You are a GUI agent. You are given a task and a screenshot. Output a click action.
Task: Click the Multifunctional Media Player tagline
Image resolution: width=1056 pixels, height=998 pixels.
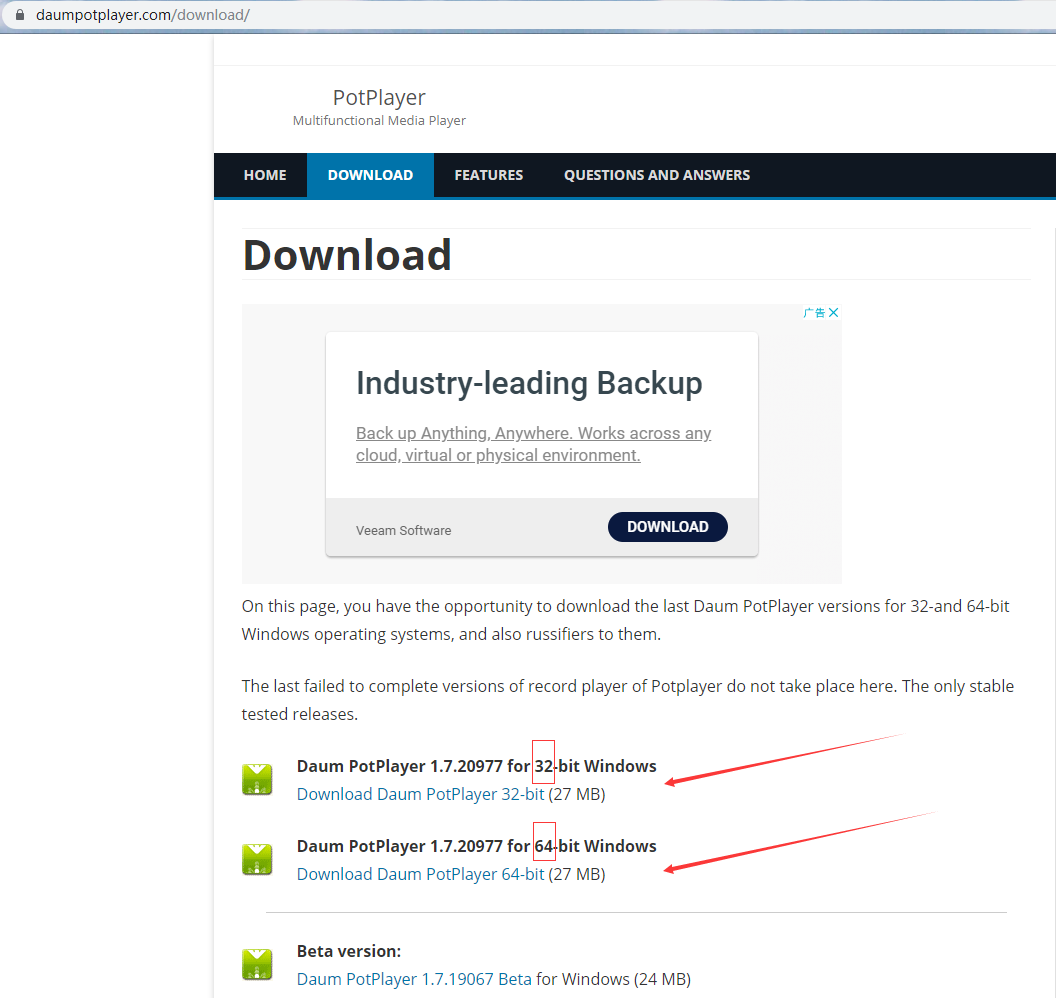click(x=379, y=121)
